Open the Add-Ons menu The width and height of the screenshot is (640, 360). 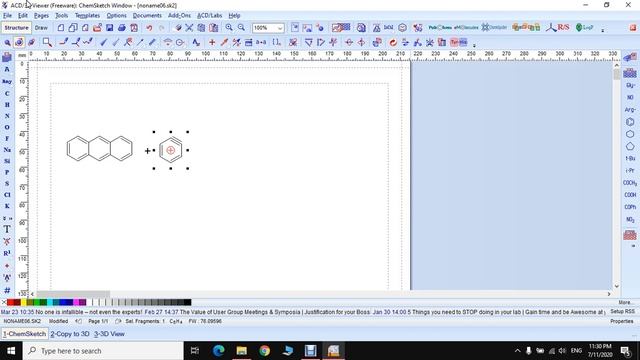coord(179,16)
